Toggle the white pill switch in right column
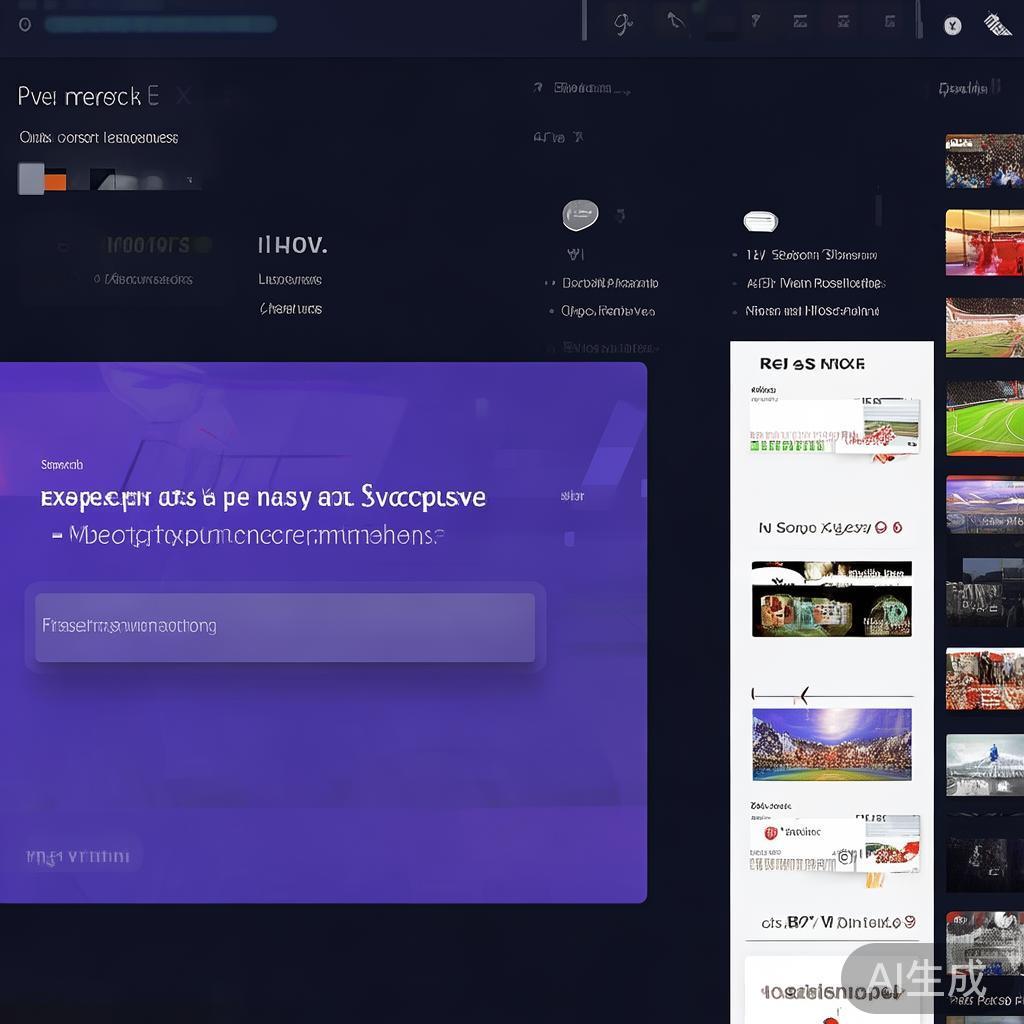 761,221
